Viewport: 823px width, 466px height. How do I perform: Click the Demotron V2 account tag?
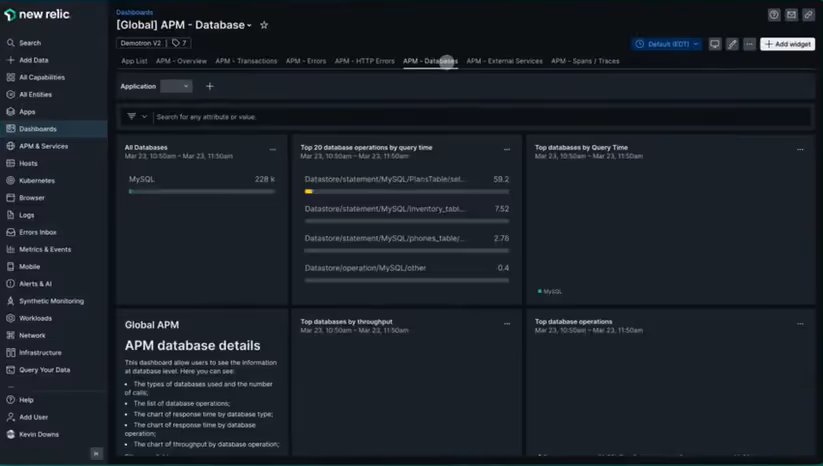(141, 43)
